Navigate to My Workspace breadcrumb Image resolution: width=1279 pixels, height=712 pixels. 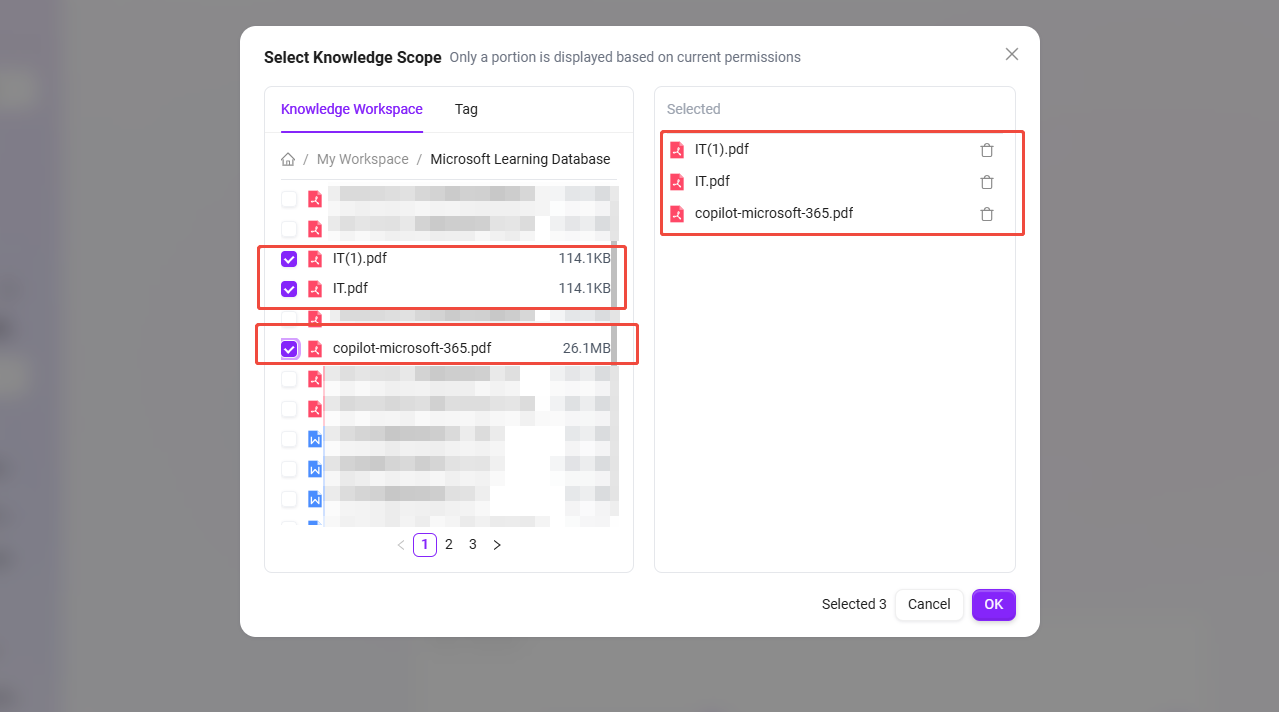pos(362,159)
